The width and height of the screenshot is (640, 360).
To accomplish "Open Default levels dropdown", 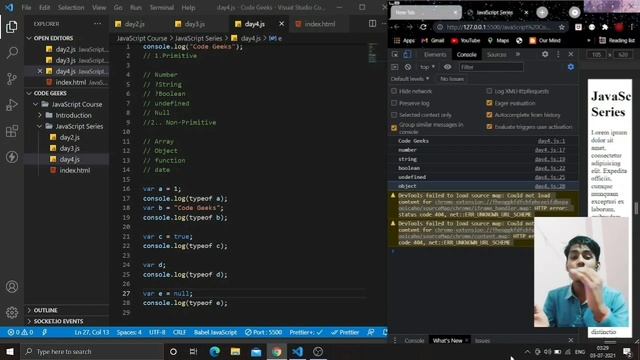I will point(410,79).
